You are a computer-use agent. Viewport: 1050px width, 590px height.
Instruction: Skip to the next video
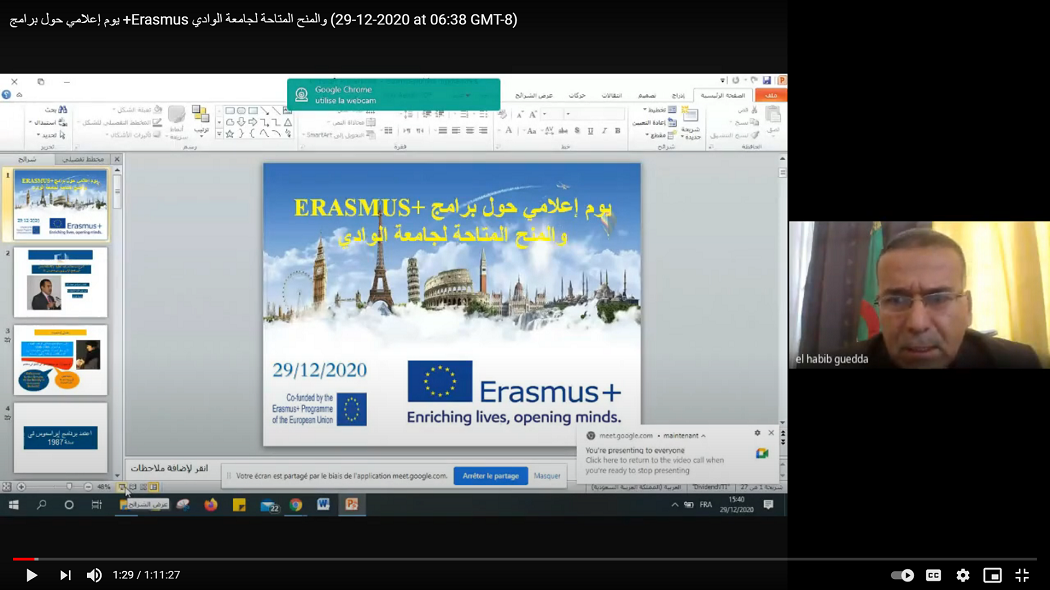(x=65, y=575)
